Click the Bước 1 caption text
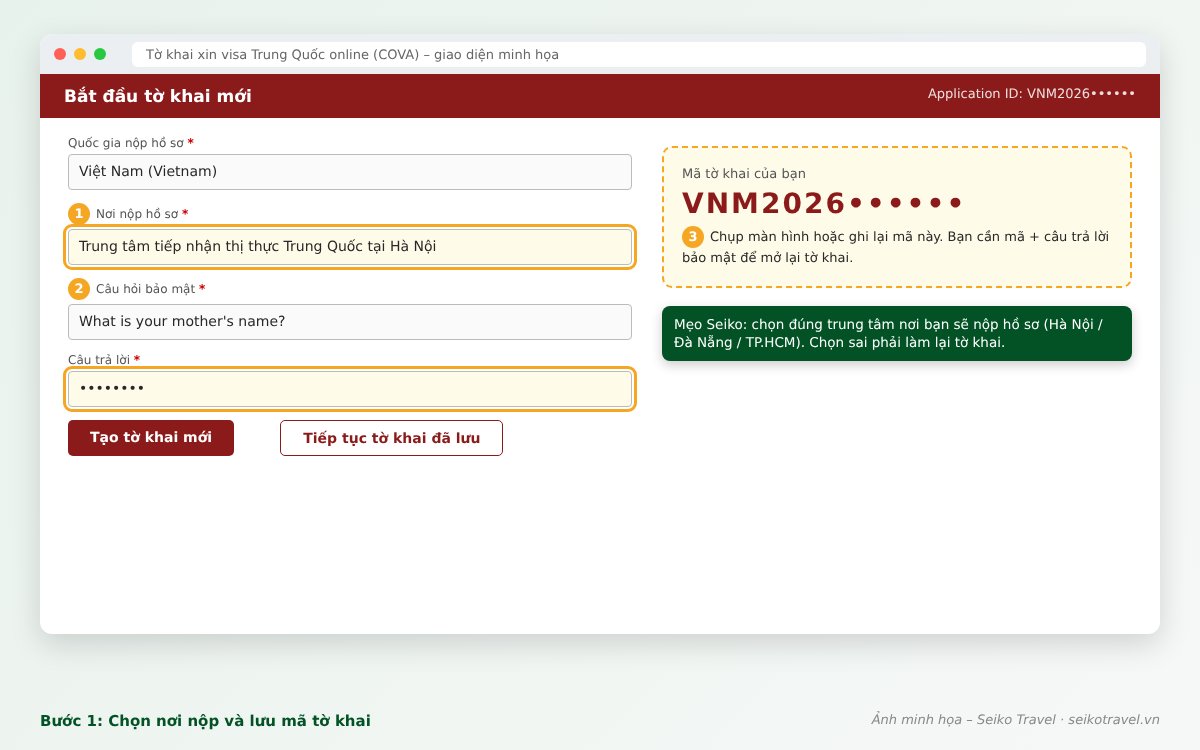 pos(205,721)
